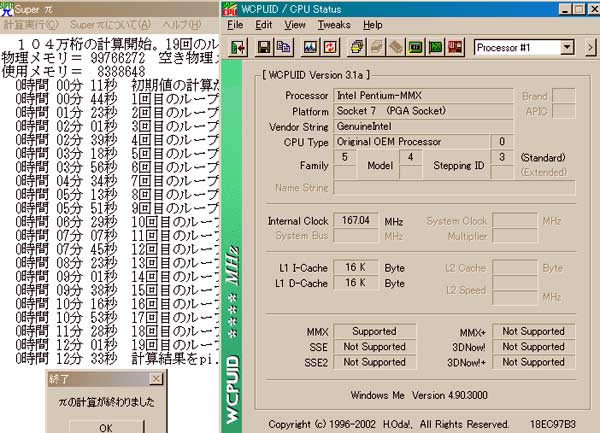Click the Super π title bar icon

pos(7,9)
